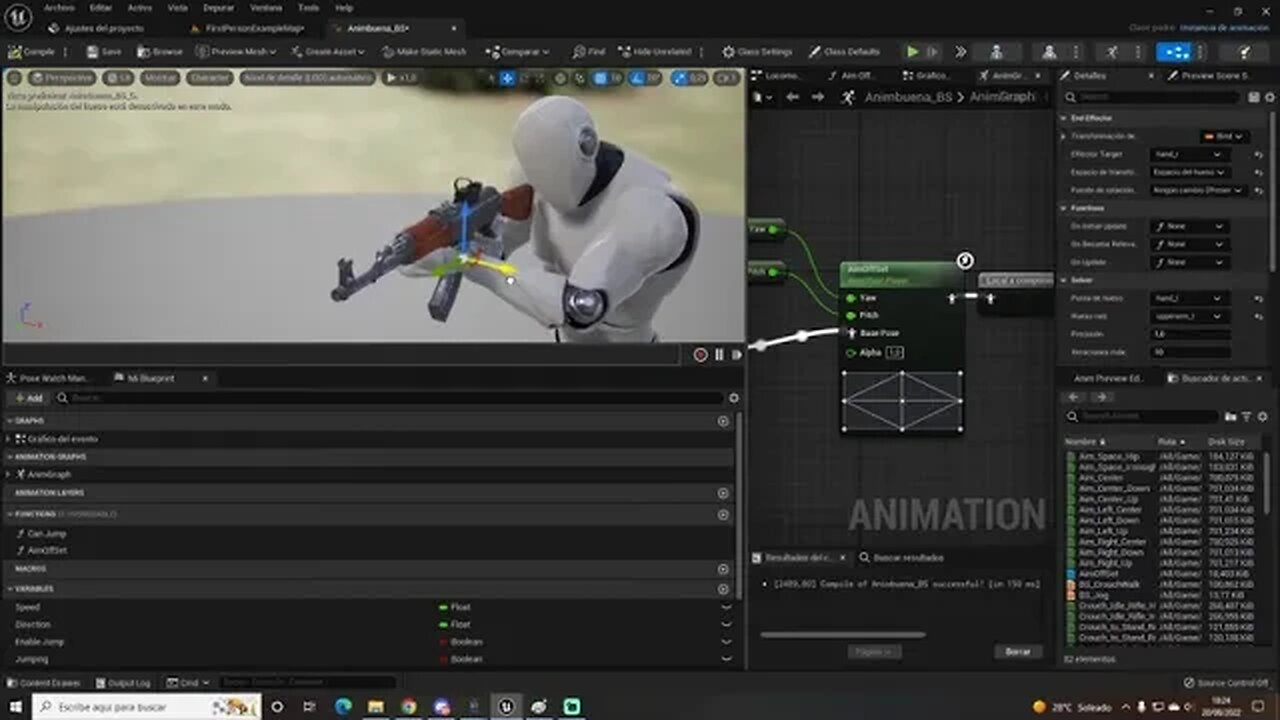Click the Compile button in toolbar

[x=31, y=52]
